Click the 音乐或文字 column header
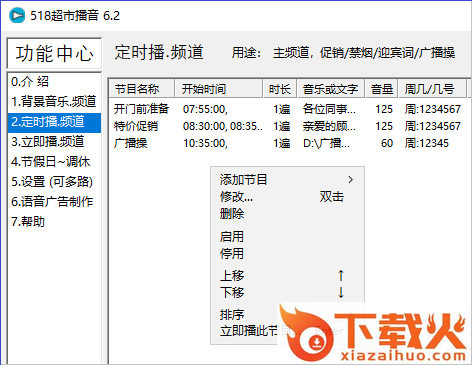The height and width of the screenshot is (365, 472). click(331, 89)
